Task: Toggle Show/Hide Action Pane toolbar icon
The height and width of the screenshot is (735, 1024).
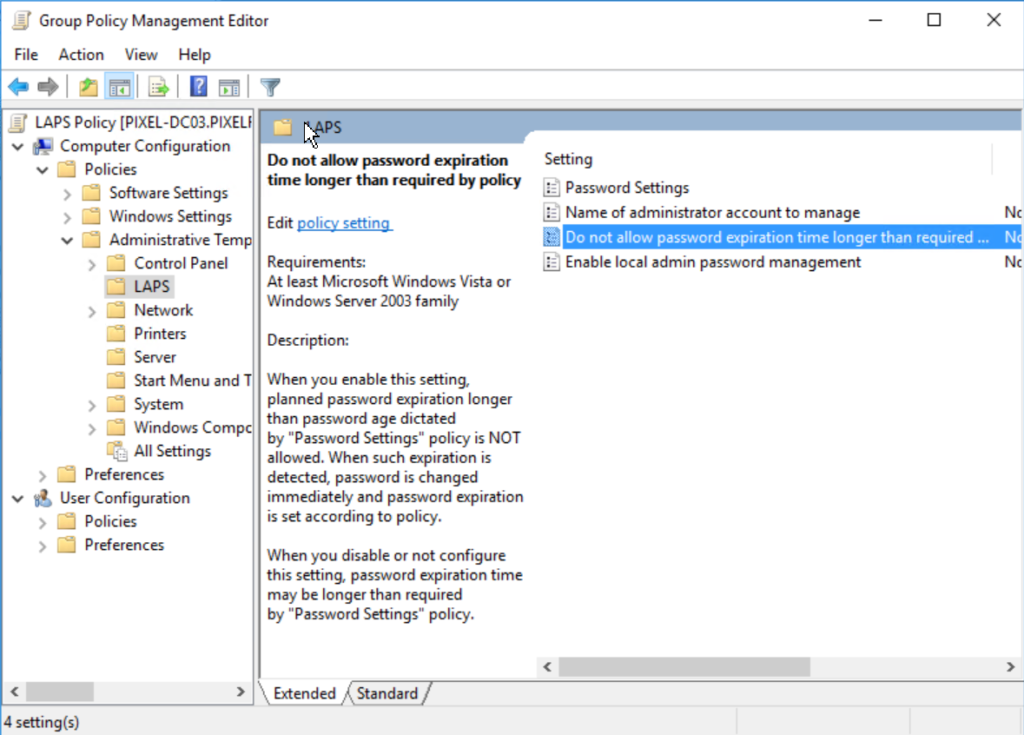Action: pyautogui.click(x=229, y=87)
